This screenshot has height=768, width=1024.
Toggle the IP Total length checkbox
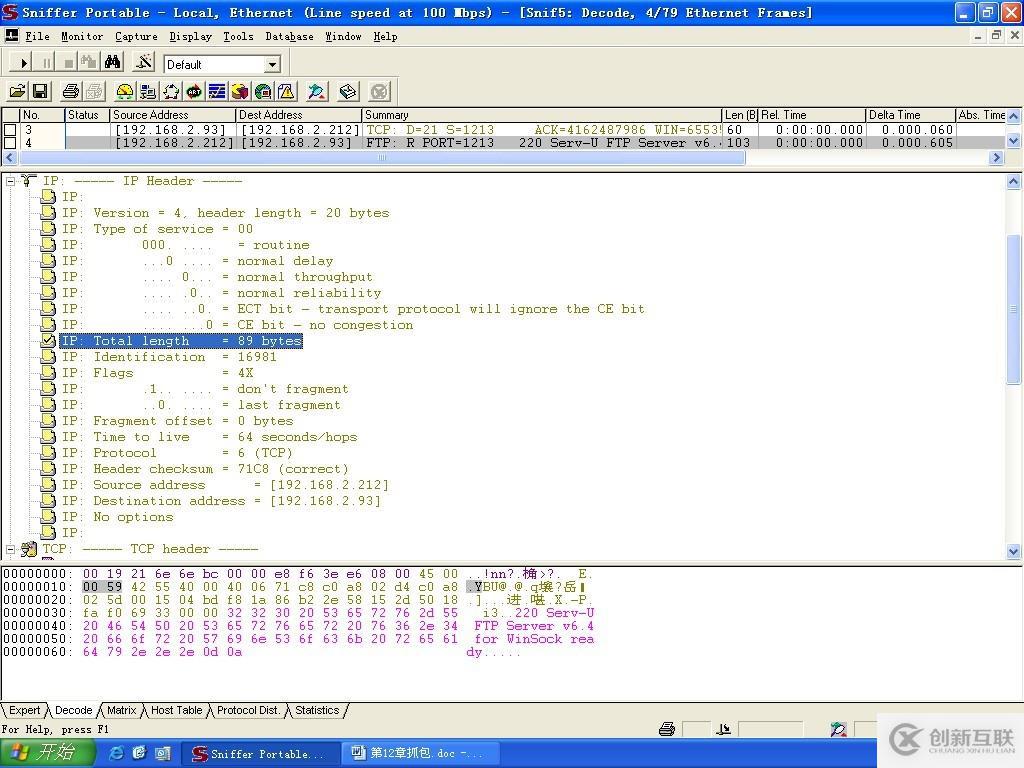tap(48, 341)
